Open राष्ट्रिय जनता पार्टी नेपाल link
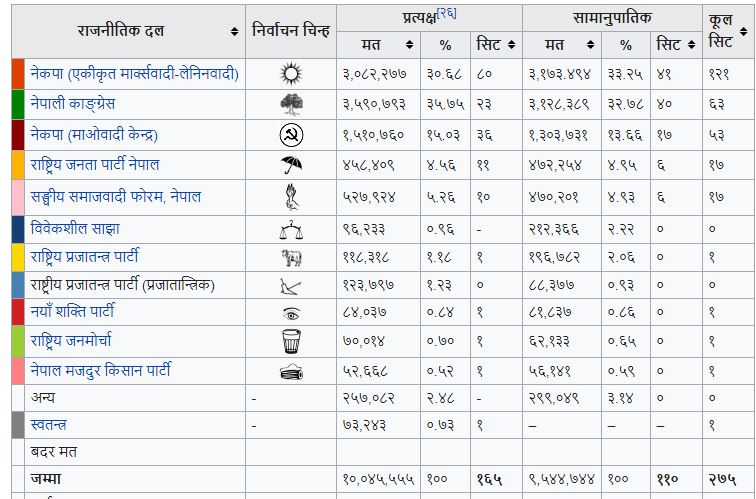 pyautogui.click(x=95, y=164)
